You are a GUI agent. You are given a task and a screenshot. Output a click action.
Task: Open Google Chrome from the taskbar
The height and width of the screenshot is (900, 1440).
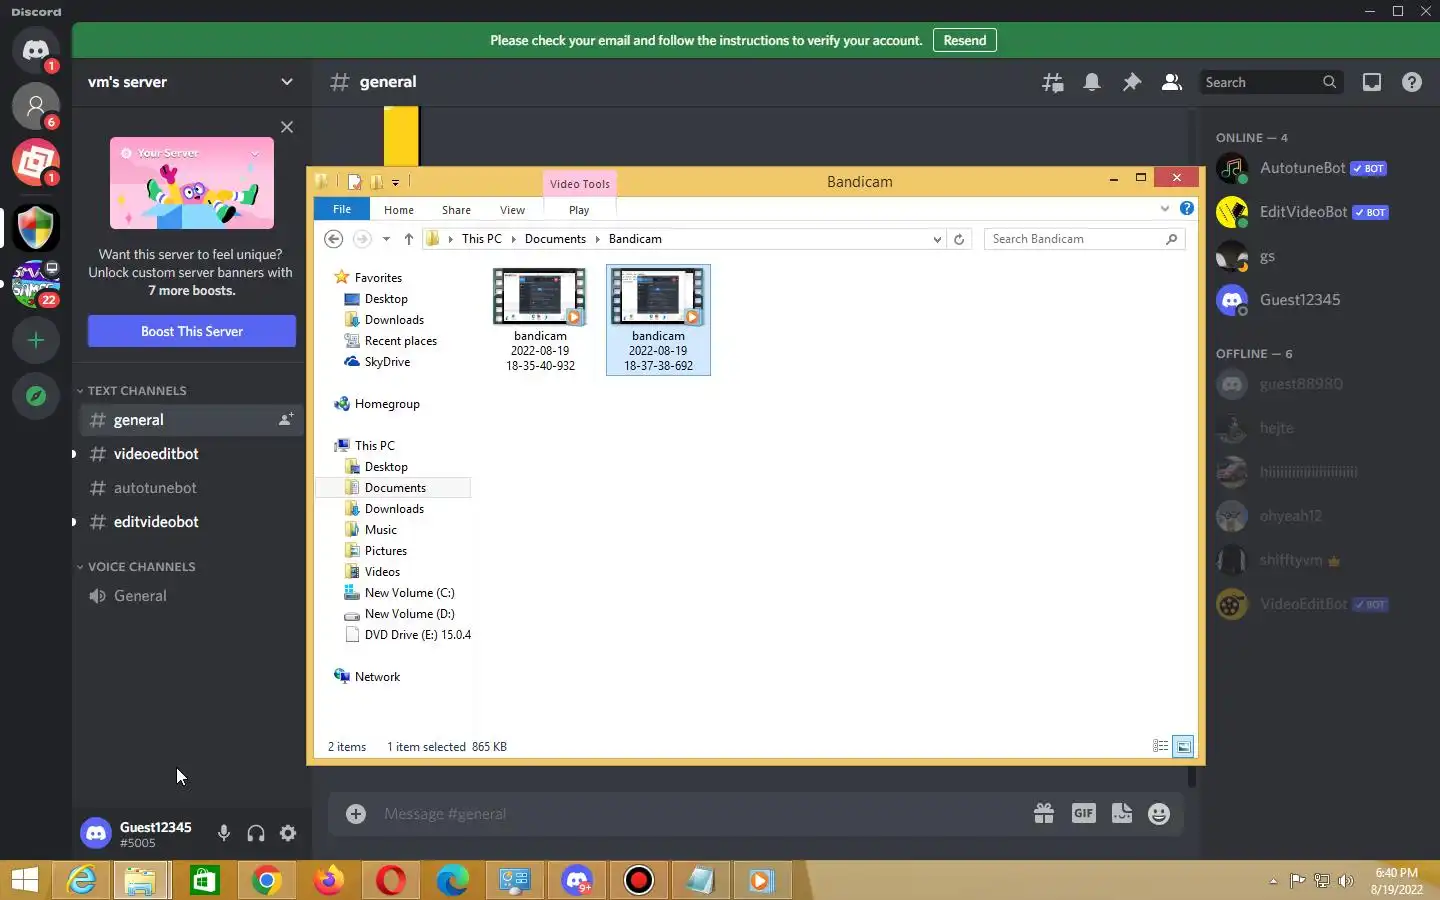(x=266, y=881)
